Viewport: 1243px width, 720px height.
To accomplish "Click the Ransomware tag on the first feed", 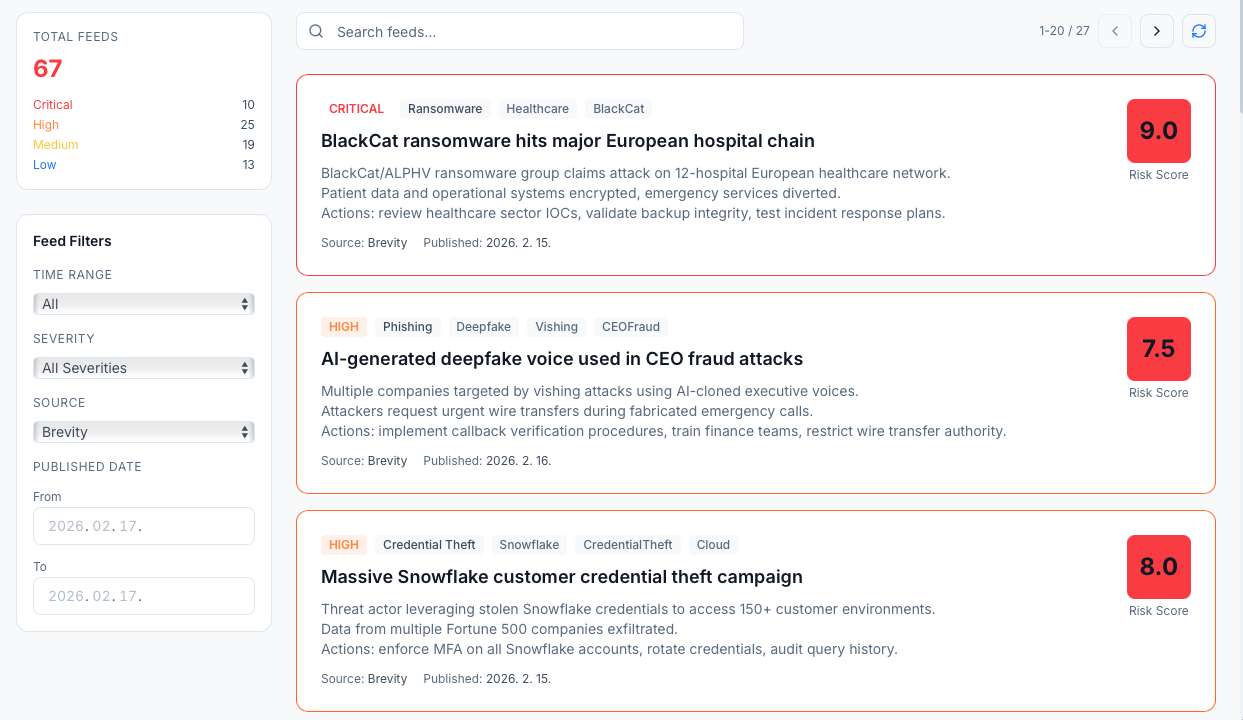I will (x=444, y=108).
